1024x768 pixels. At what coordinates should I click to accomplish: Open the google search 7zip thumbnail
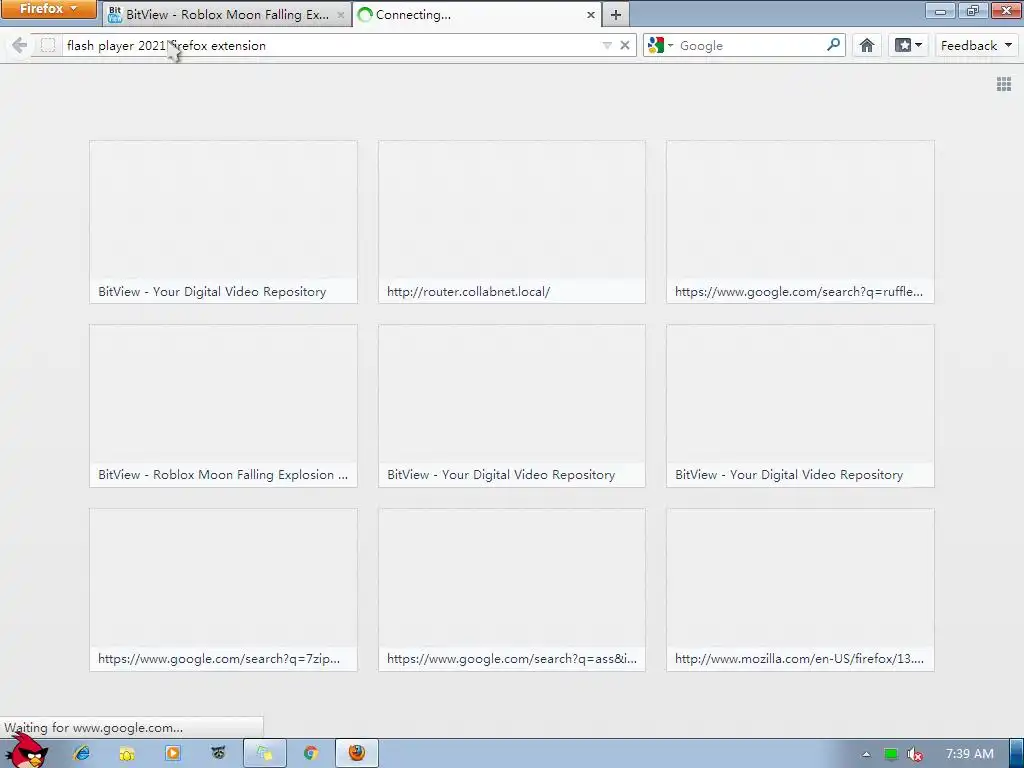(223, 590)
